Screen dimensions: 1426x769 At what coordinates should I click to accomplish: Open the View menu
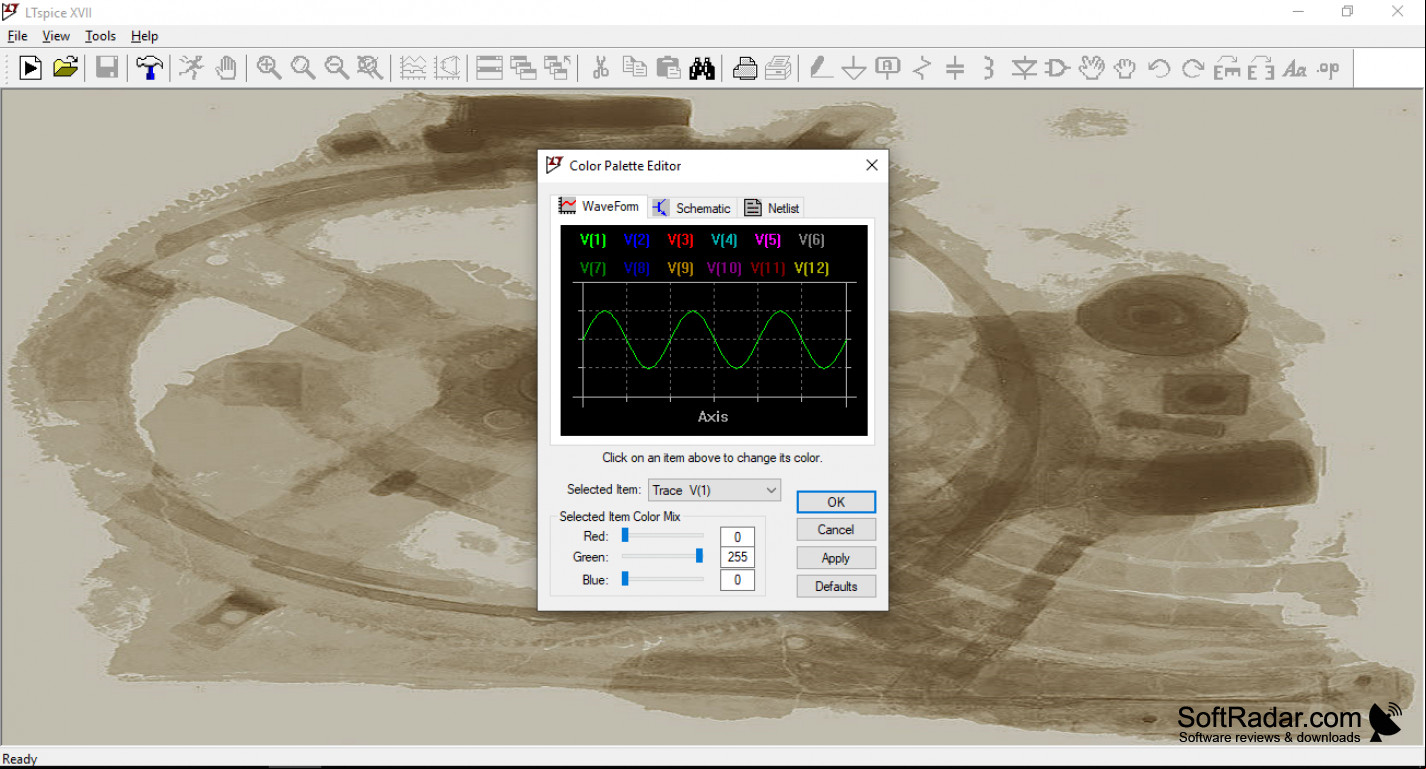56,36
